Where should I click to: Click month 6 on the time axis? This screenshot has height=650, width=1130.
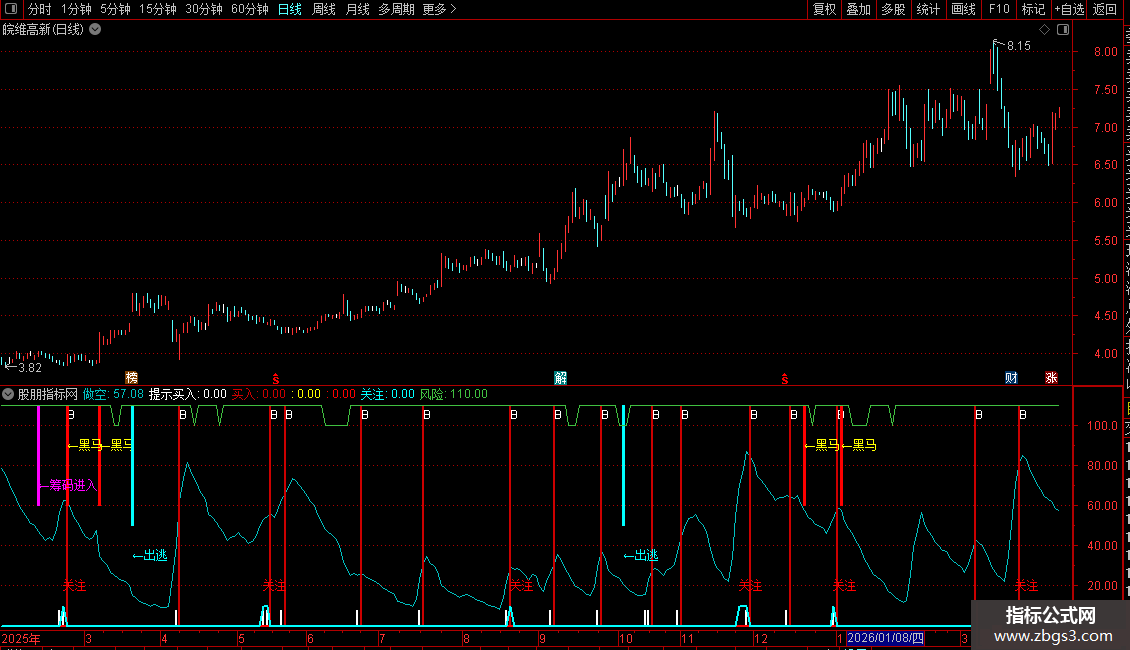click(310, 638)
